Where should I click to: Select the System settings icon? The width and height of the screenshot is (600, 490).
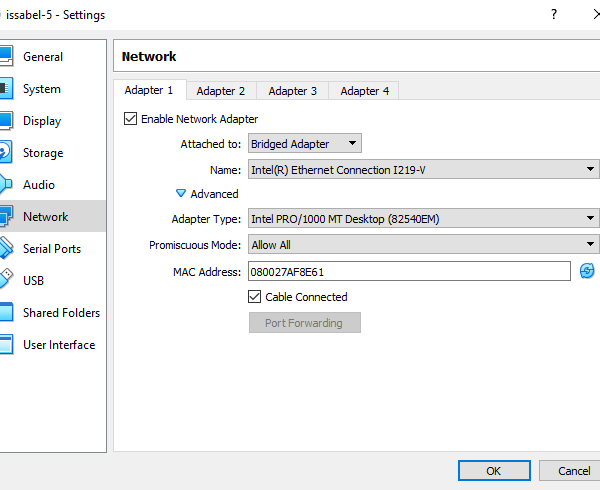click(x=5, y=89)
